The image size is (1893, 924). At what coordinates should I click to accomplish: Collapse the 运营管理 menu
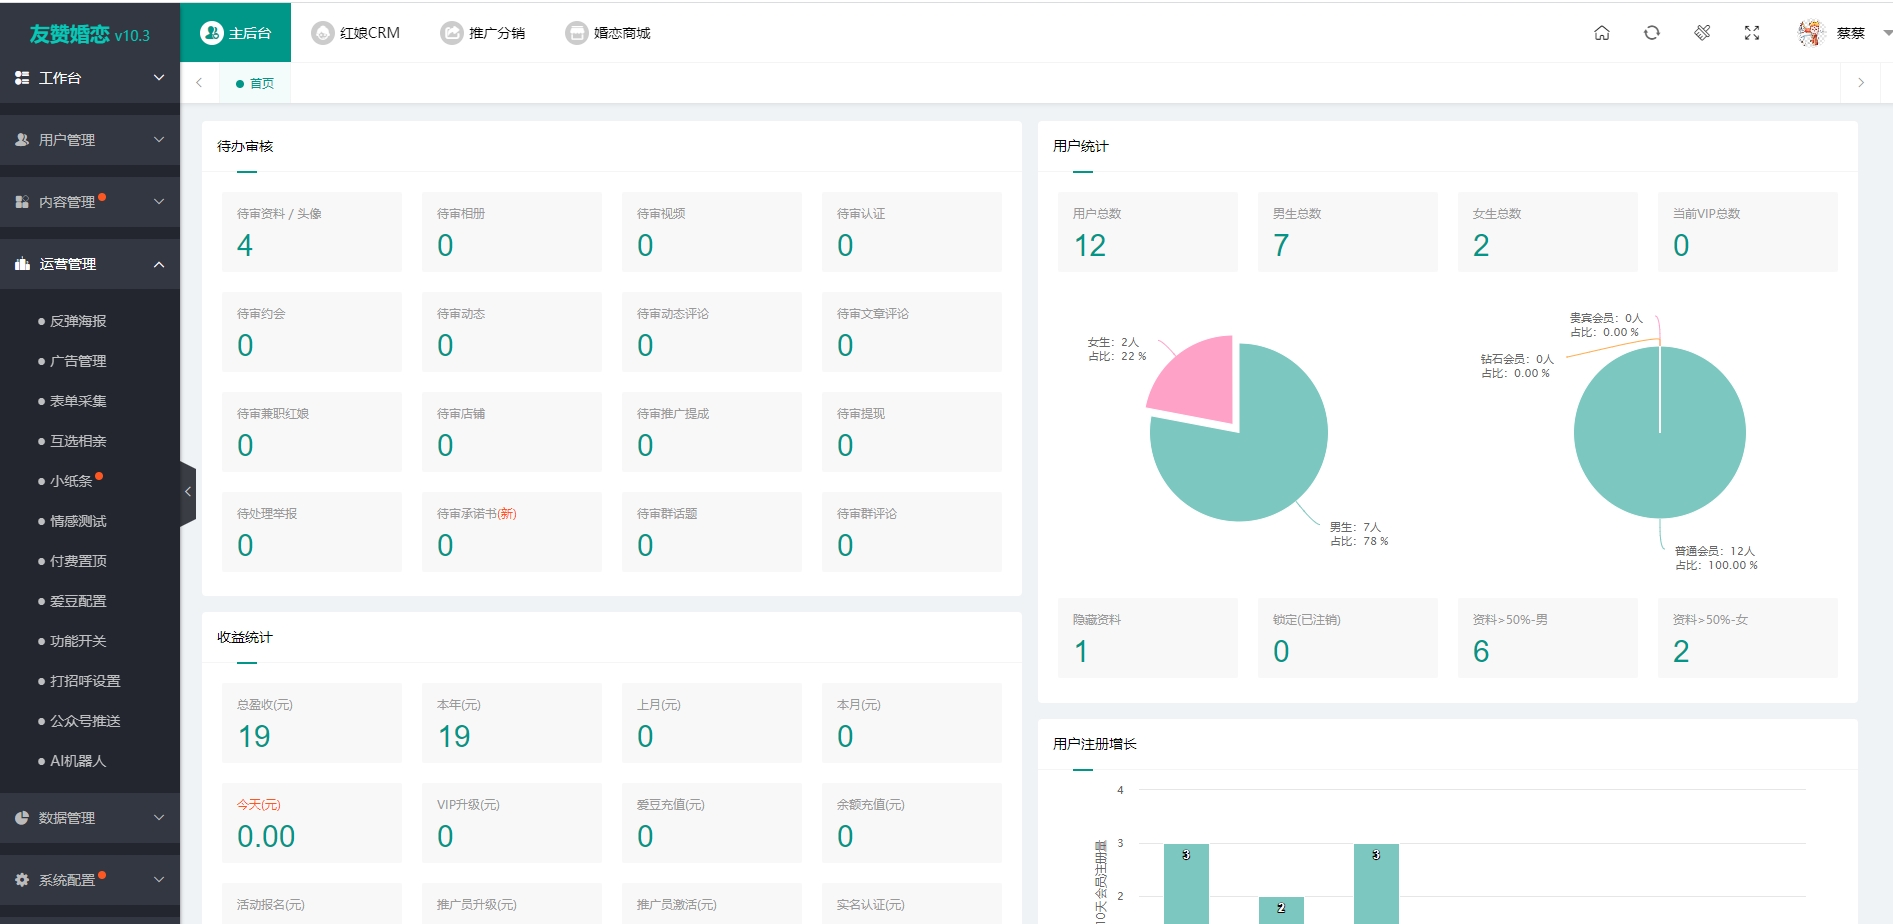pyautogui.click(x=90, y=264)
